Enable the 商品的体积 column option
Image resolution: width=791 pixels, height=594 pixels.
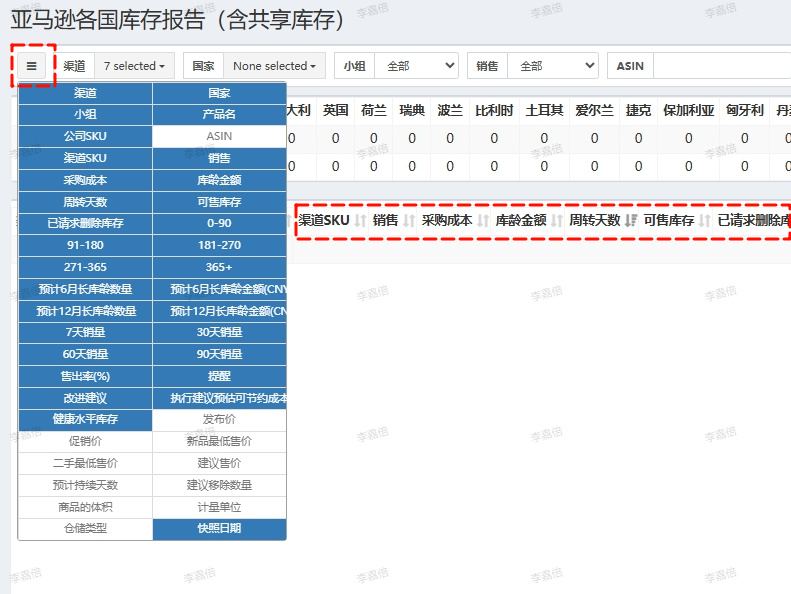85,507
